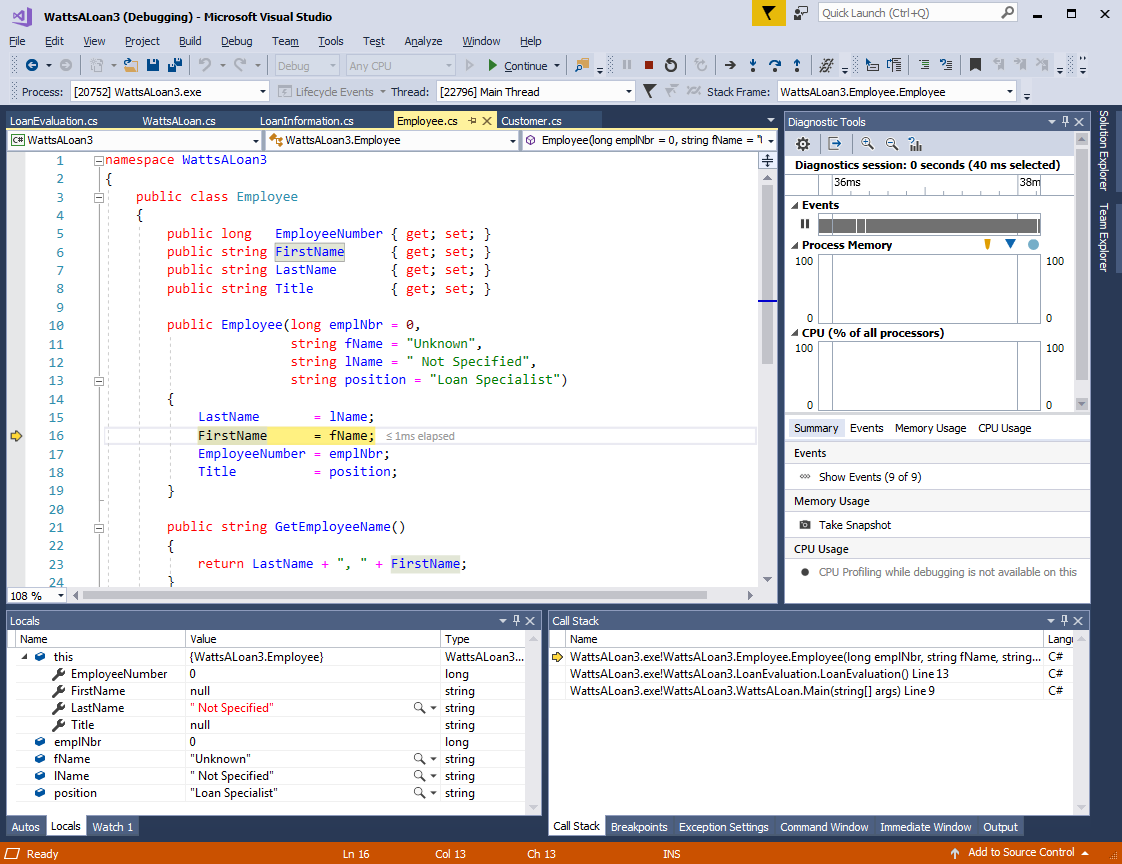Click the Navigate Backward arrow icon
The width and height of the screenshot is (1122, 864).
pos(31,65)
